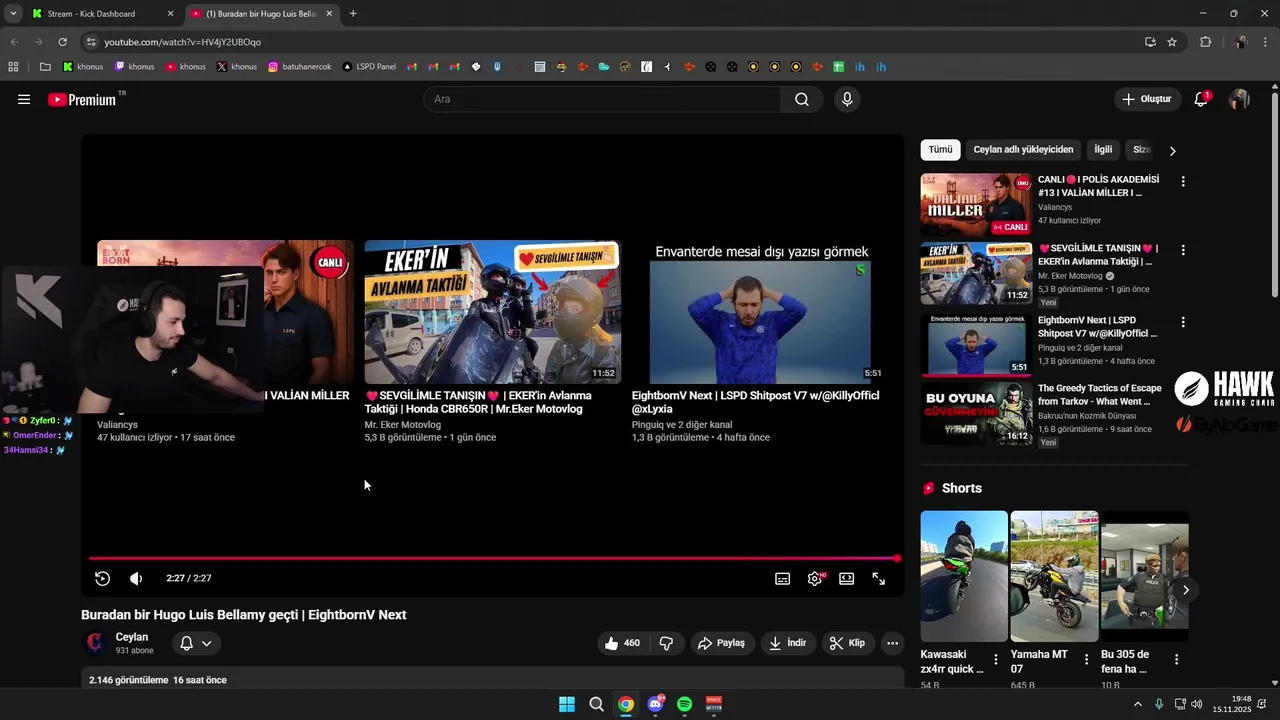Select Ceylan adlı yükleyiciden chip
The width and height of the screenshot is (1280, 720).
click(1023, 150)
